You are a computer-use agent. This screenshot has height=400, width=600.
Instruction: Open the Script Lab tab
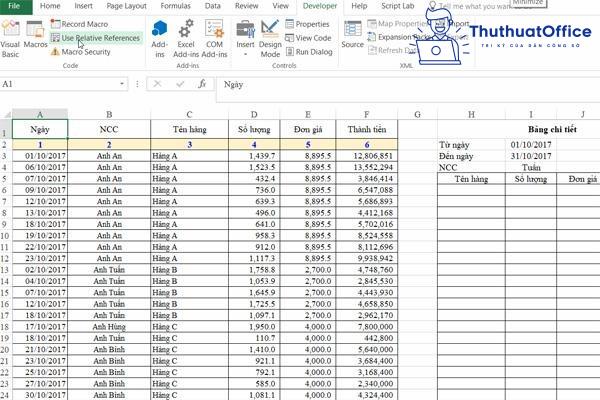(x=398, y=6)
